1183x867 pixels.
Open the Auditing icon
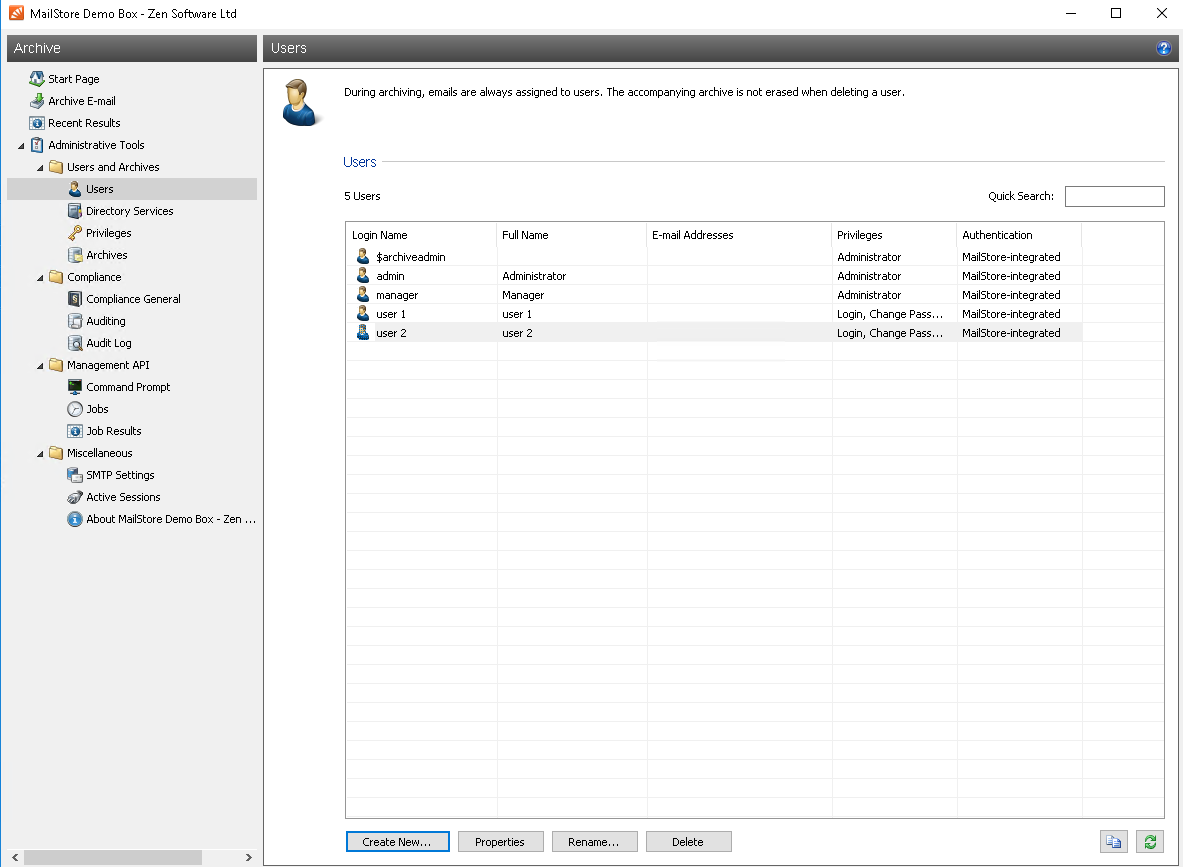click(x=74, y=321)
